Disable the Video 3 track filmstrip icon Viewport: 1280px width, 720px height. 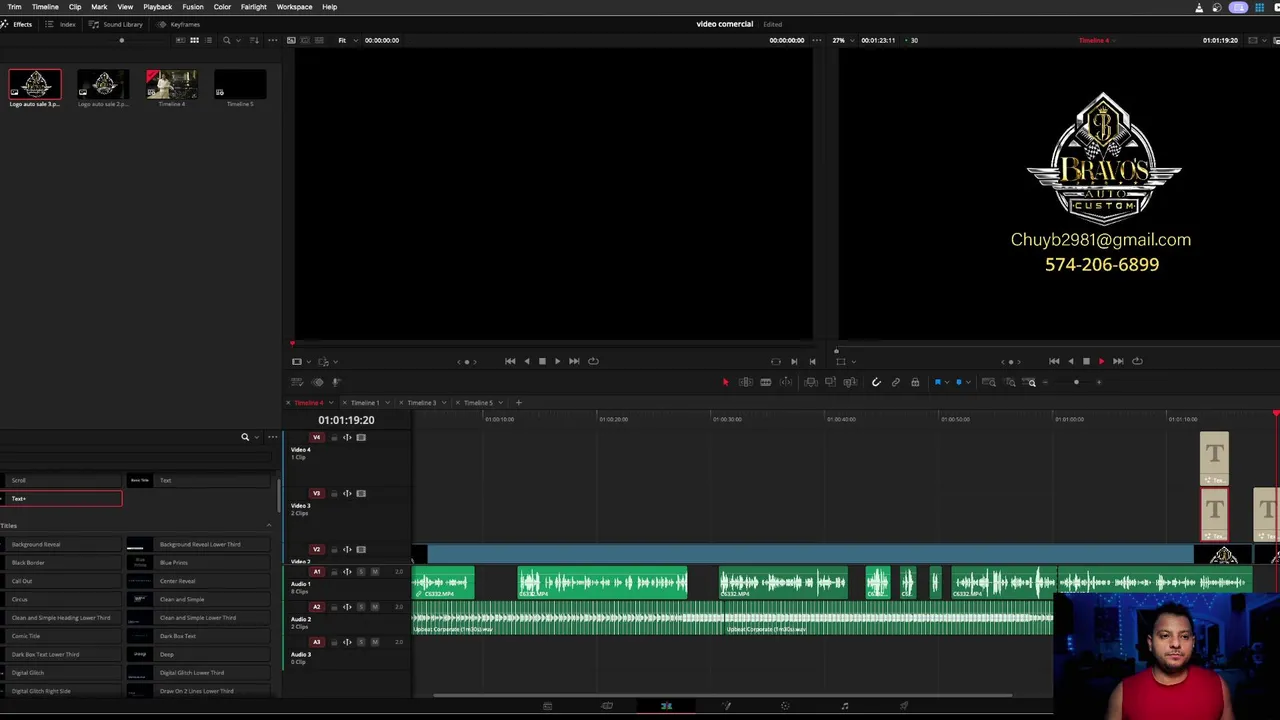(x=361, y=493)
